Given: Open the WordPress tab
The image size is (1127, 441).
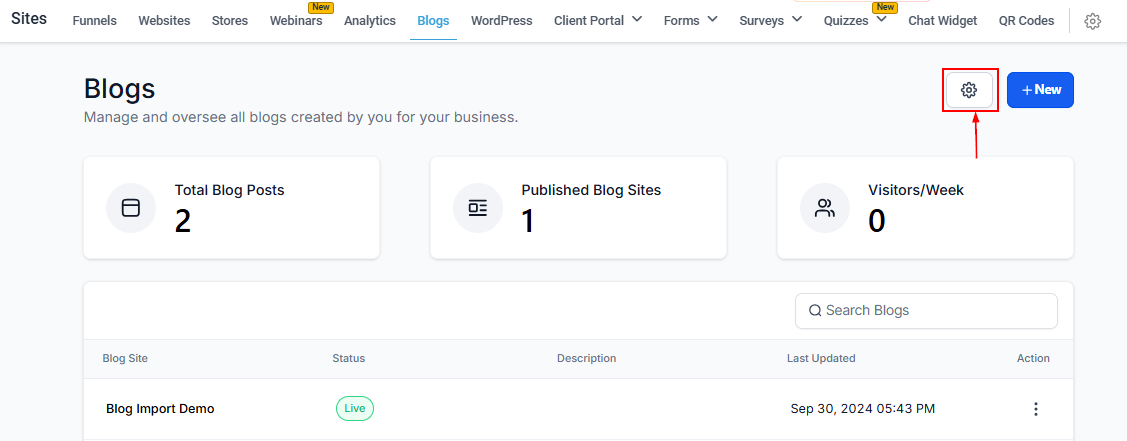Looking at the screenshot, I should 502,20.
